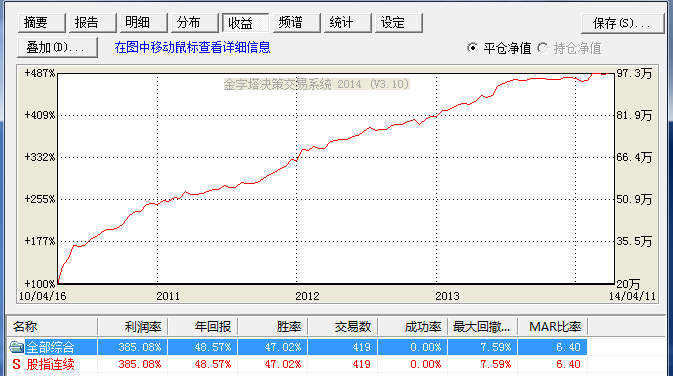673x376 pixels.
Task: Open the 频谱 tab
Action: pos(297,23)
